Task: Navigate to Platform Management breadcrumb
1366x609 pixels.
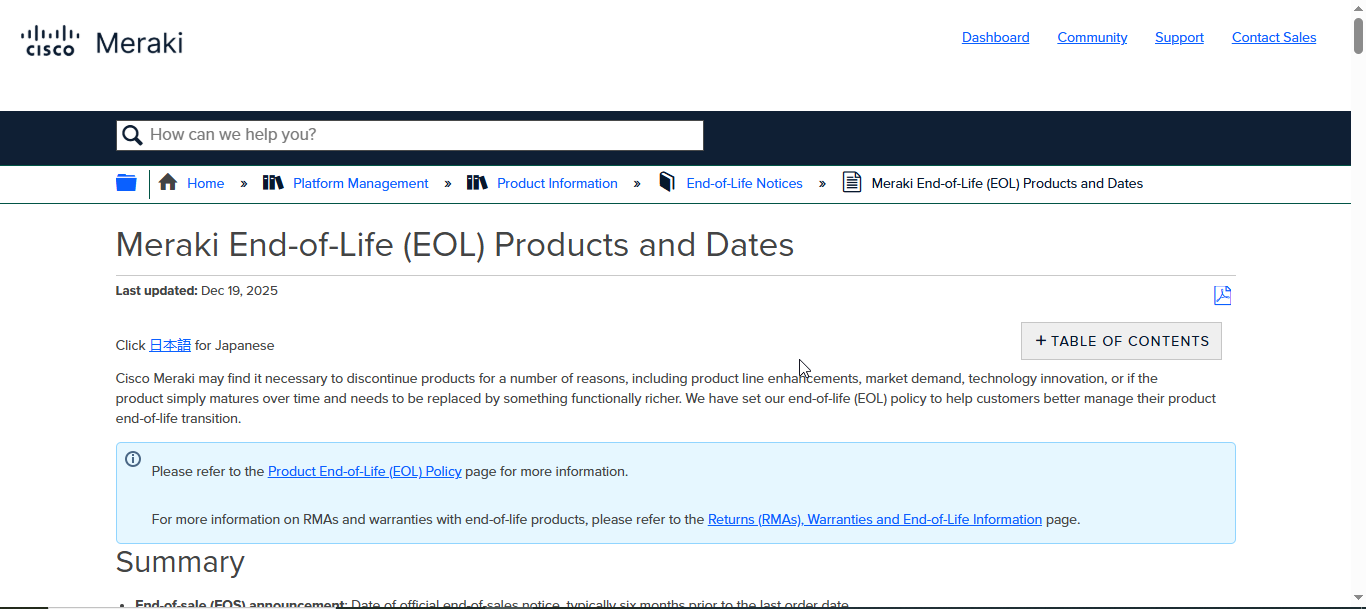Action: (360, 183)
